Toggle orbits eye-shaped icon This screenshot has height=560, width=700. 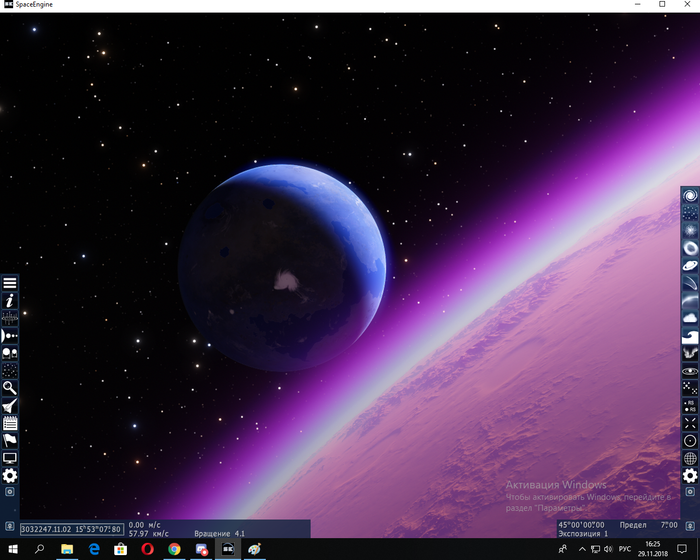pyautogui.click(x=690, y=370)
